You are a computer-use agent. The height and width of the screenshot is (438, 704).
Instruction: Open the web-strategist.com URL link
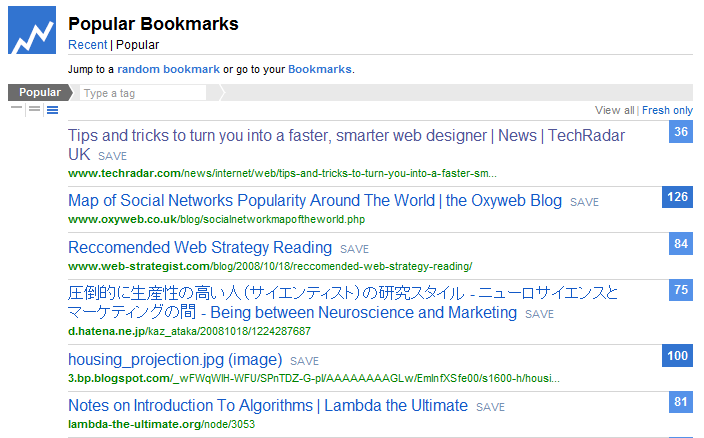(270, 267)
